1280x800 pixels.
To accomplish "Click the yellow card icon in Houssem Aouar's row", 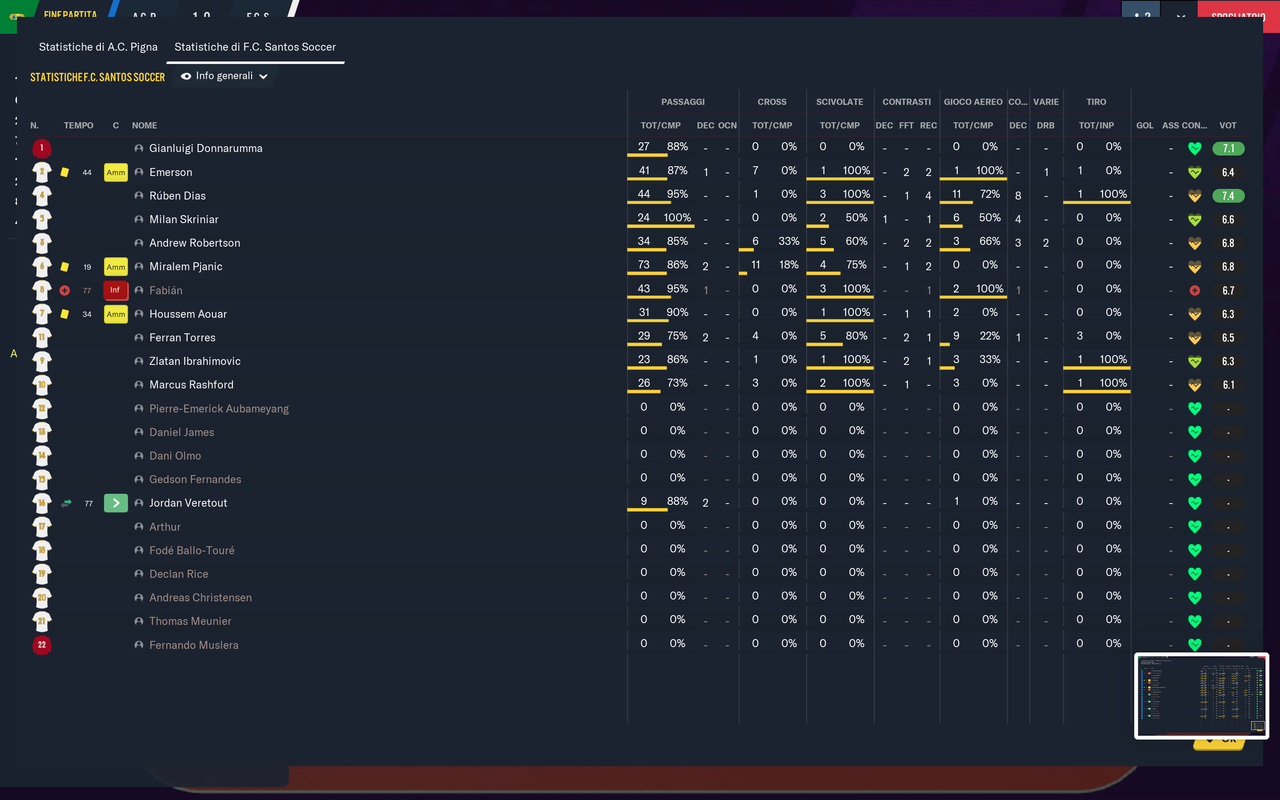I will [x=65, y=314].
